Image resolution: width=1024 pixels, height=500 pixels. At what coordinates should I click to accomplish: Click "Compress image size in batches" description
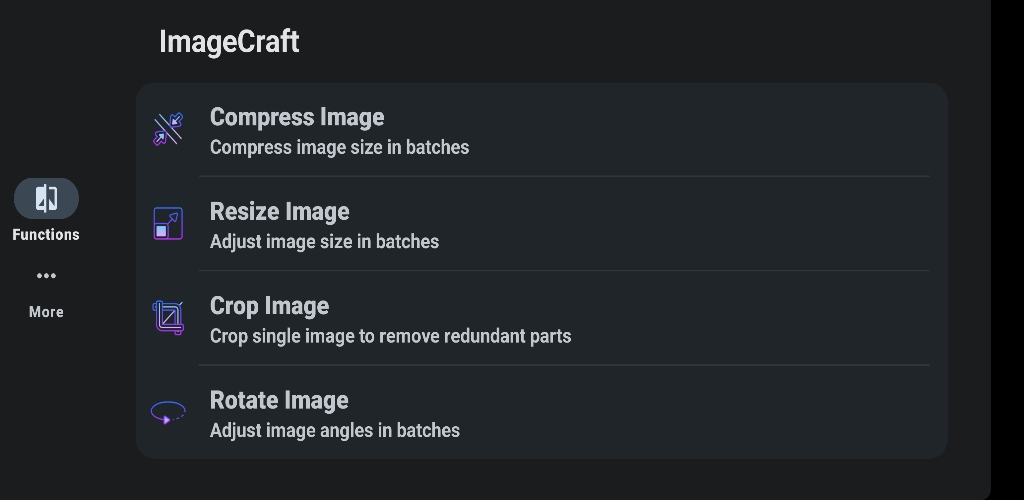pyautogui.click(x=340, y=148)
